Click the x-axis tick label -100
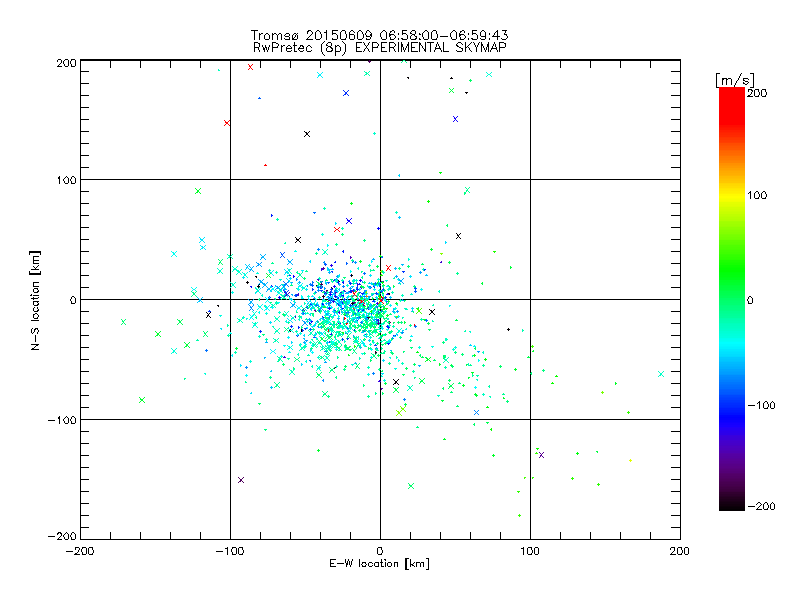The width and height of the screenshot is (800, 600). (230, 551)
